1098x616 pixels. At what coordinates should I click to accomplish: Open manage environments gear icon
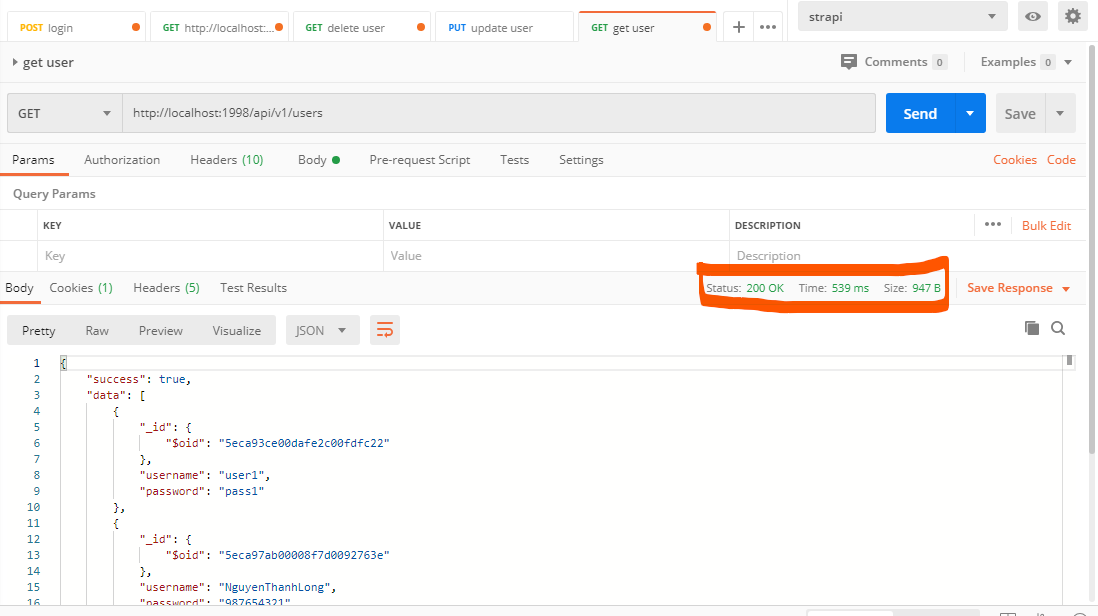(1072, 16)
